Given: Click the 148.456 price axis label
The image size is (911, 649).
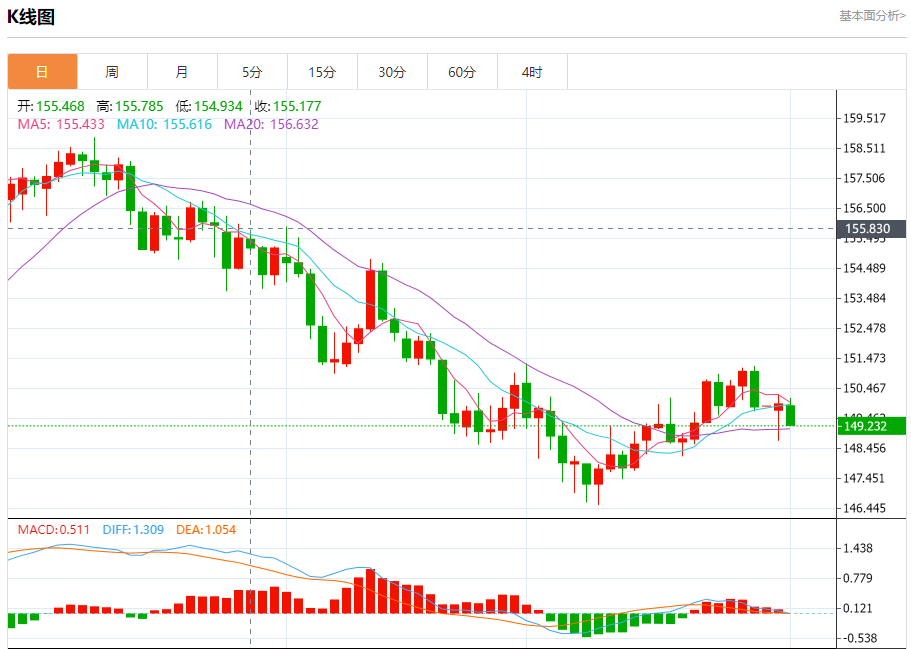Looking at the screenshot, I should (x=865, y=449).
